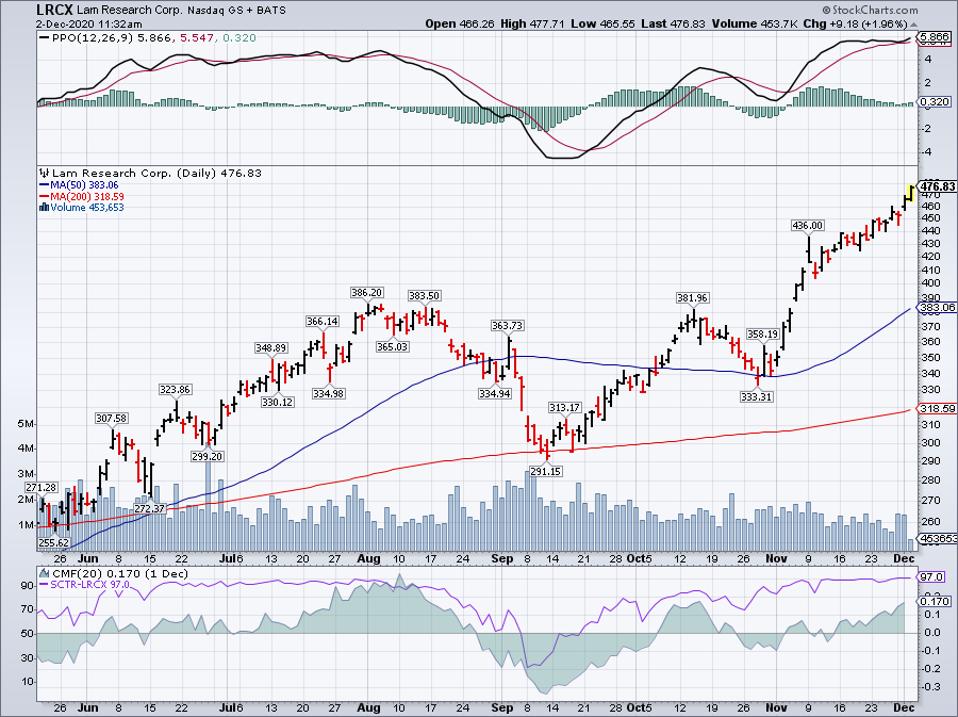This screenshot has width=958, height=717.
Task: Click the red 318.59 MA tag on right axis
Action: 938,409
